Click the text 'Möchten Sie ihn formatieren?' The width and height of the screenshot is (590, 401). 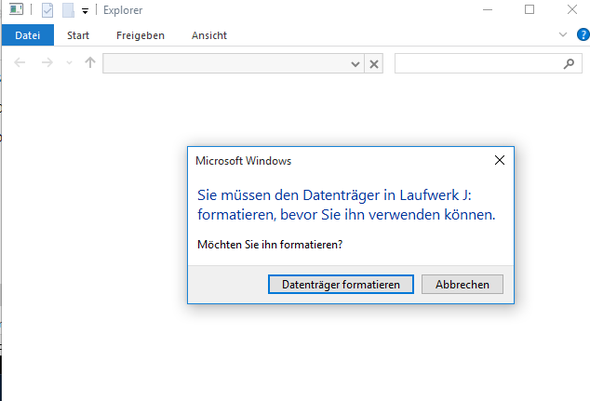tap(270, 245)
